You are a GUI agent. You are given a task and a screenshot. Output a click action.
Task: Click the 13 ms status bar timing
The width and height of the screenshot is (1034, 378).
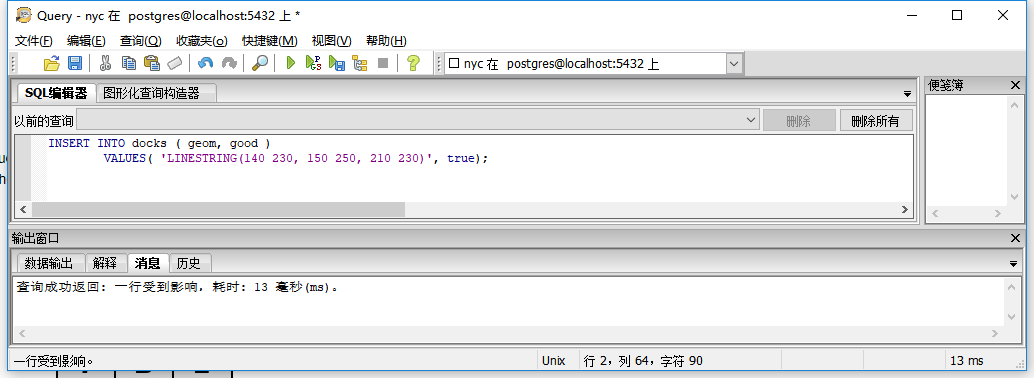click(x=966, y=361)
